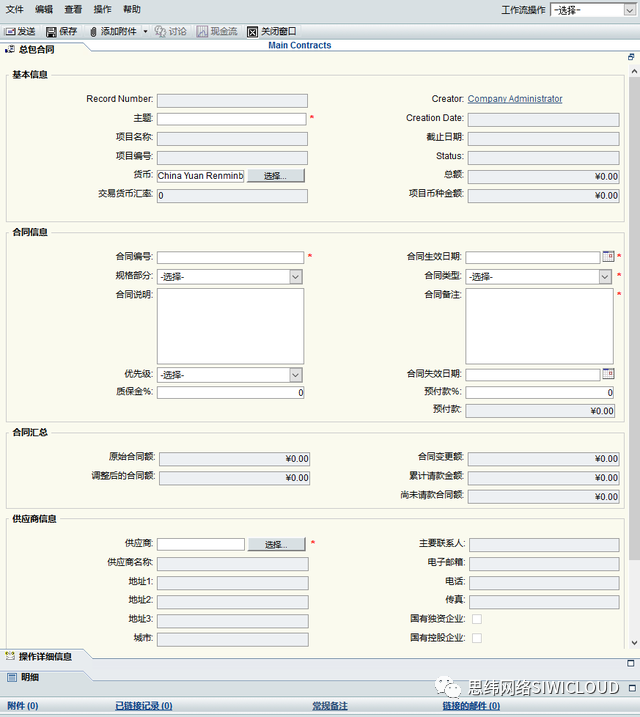This screenshot has width=640, height=717.
Task: Click the 关闭窗口 toolbar label
Action: (x=278, y=32)
